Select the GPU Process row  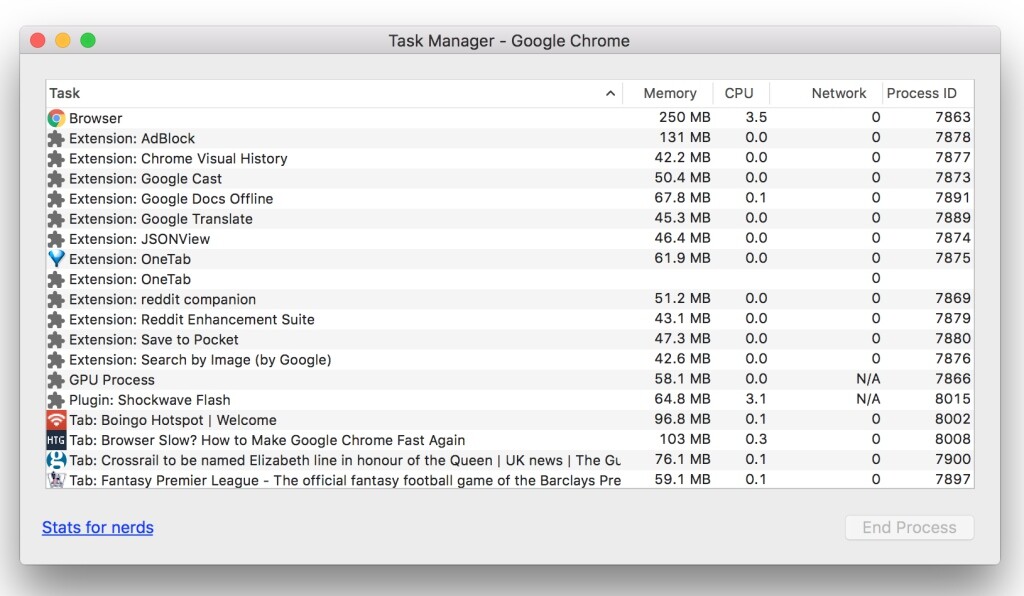pyautogui.click(x=509, y=380)
